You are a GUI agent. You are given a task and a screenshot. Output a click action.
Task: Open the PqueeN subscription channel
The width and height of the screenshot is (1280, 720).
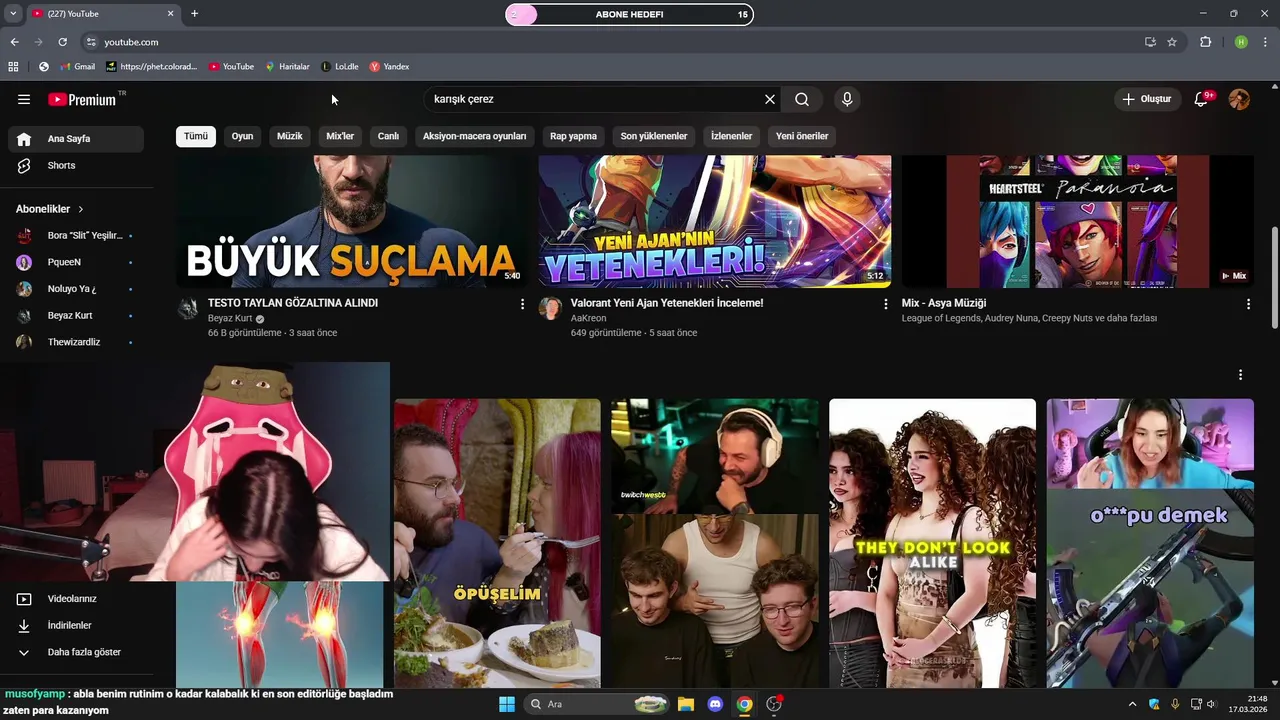tap(76, 262)
